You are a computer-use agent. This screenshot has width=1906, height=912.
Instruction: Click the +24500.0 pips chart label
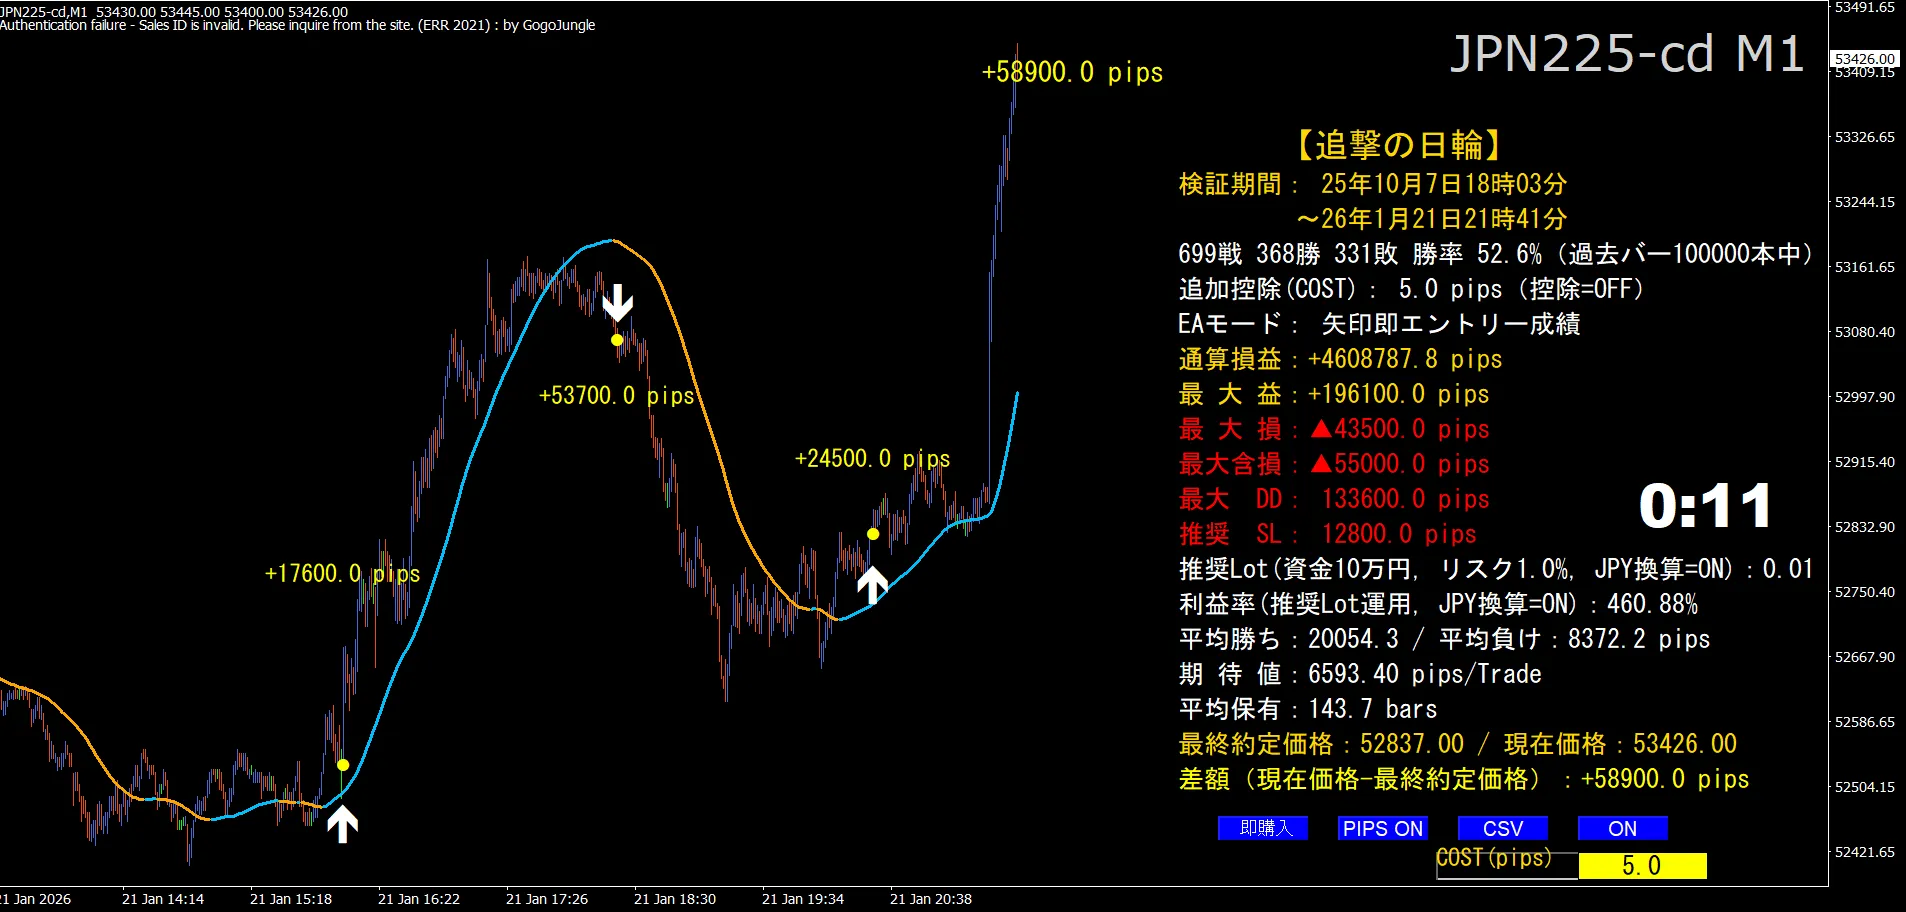[x=872, y=459]
